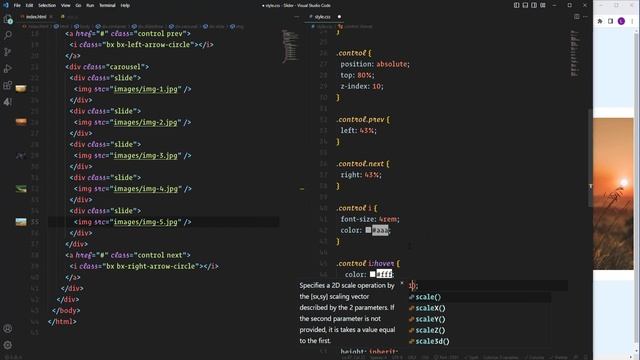Image resolution: width=640 pixels, height=360 pixels.
Task: Click the bx-right-arrow-circle icon tag line
Action: tap(144, 266)
